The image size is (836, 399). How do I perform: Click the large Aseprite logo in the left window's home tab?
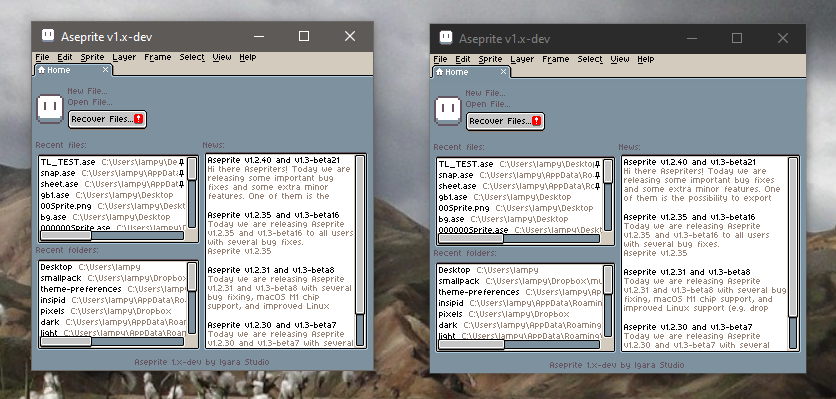(x=50, y=109)
